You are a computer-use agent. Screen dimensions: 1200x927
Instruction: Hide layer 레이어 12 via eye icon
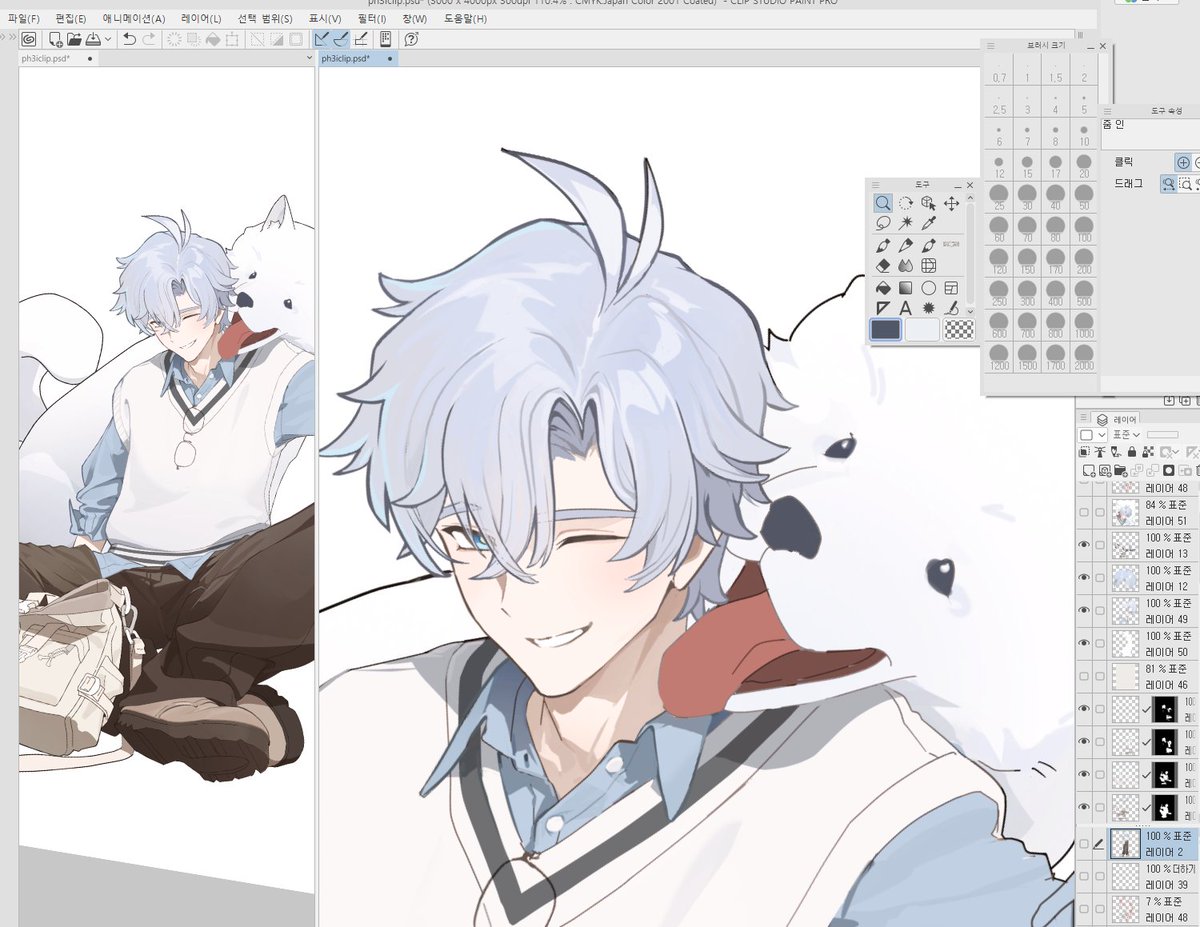1084,578
